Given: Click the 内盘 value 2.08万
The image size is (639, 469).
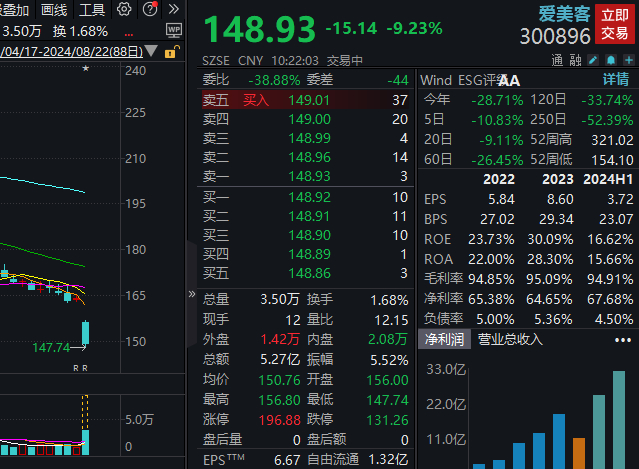Looking at the screenshot, I should coord(388,339).
